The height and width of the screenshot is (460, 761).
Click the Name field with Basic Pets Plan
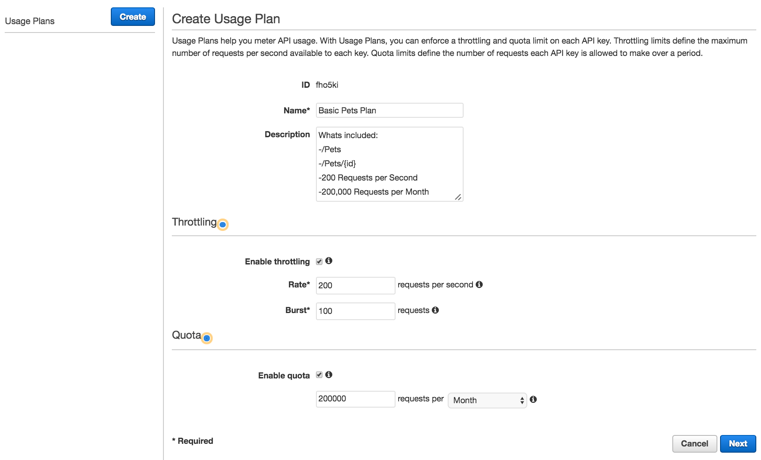390,110
